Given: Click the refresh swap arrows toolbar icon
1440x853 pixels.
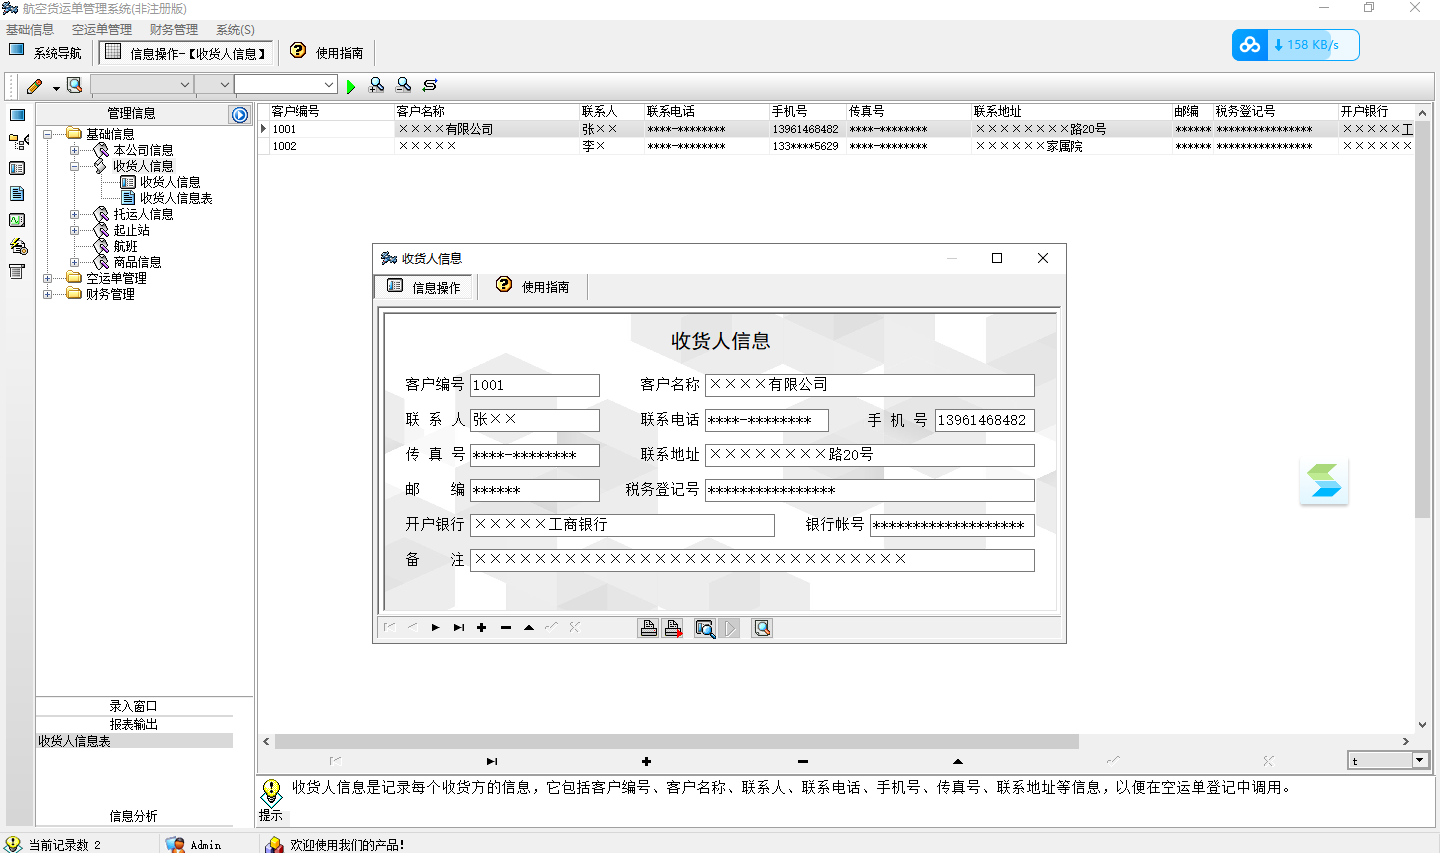Looking at the screenshot, I should point(430,86).
